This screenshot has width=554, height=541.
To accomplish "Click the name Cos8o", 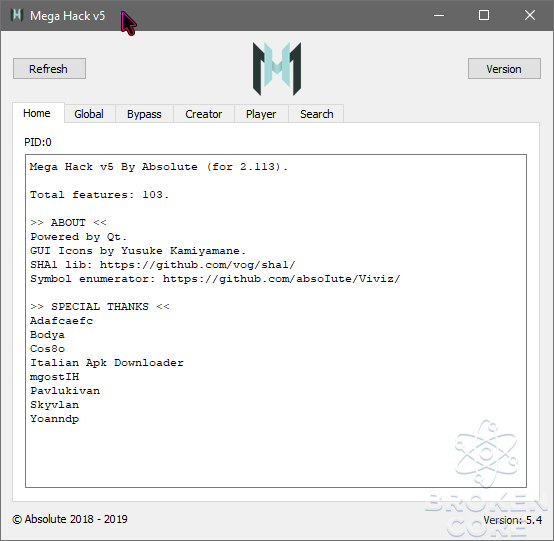I will (47, 349).
